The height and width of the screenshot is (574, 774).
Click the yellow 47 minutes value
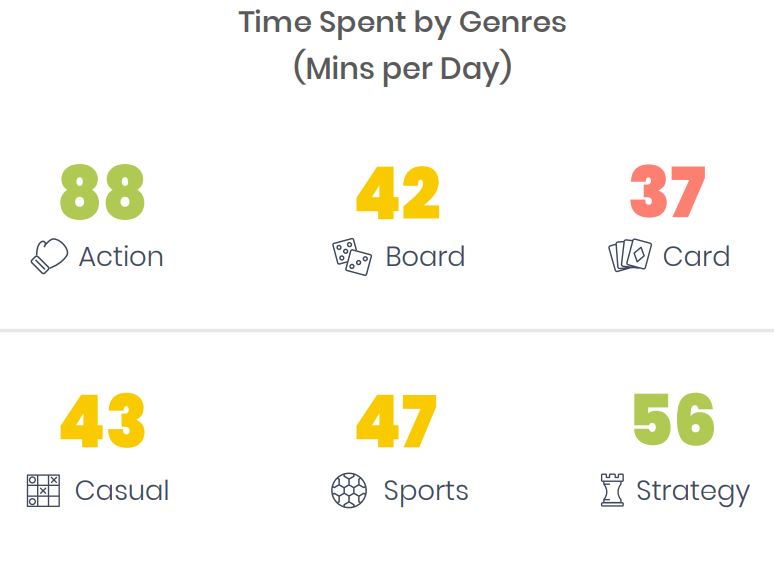tap(396, 421)
